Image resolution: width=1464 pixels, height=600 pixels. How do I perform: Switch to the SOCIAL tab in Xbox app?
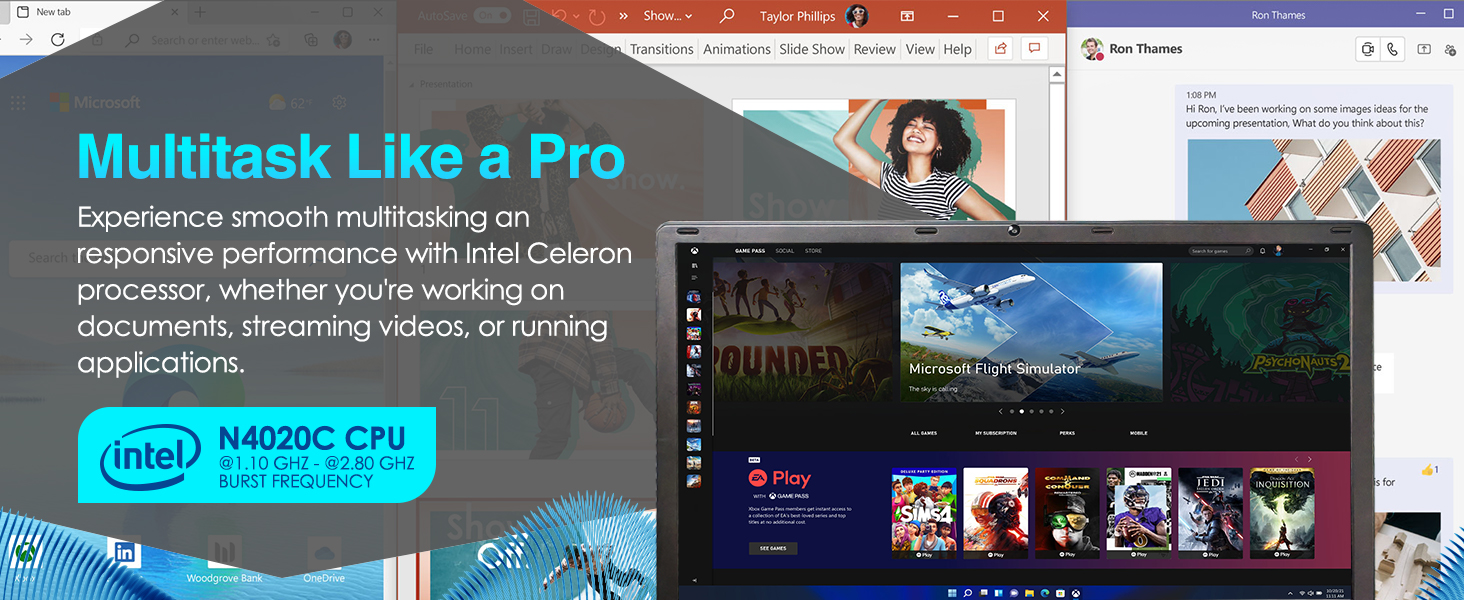pyautogui.click(x=785, y=251)
